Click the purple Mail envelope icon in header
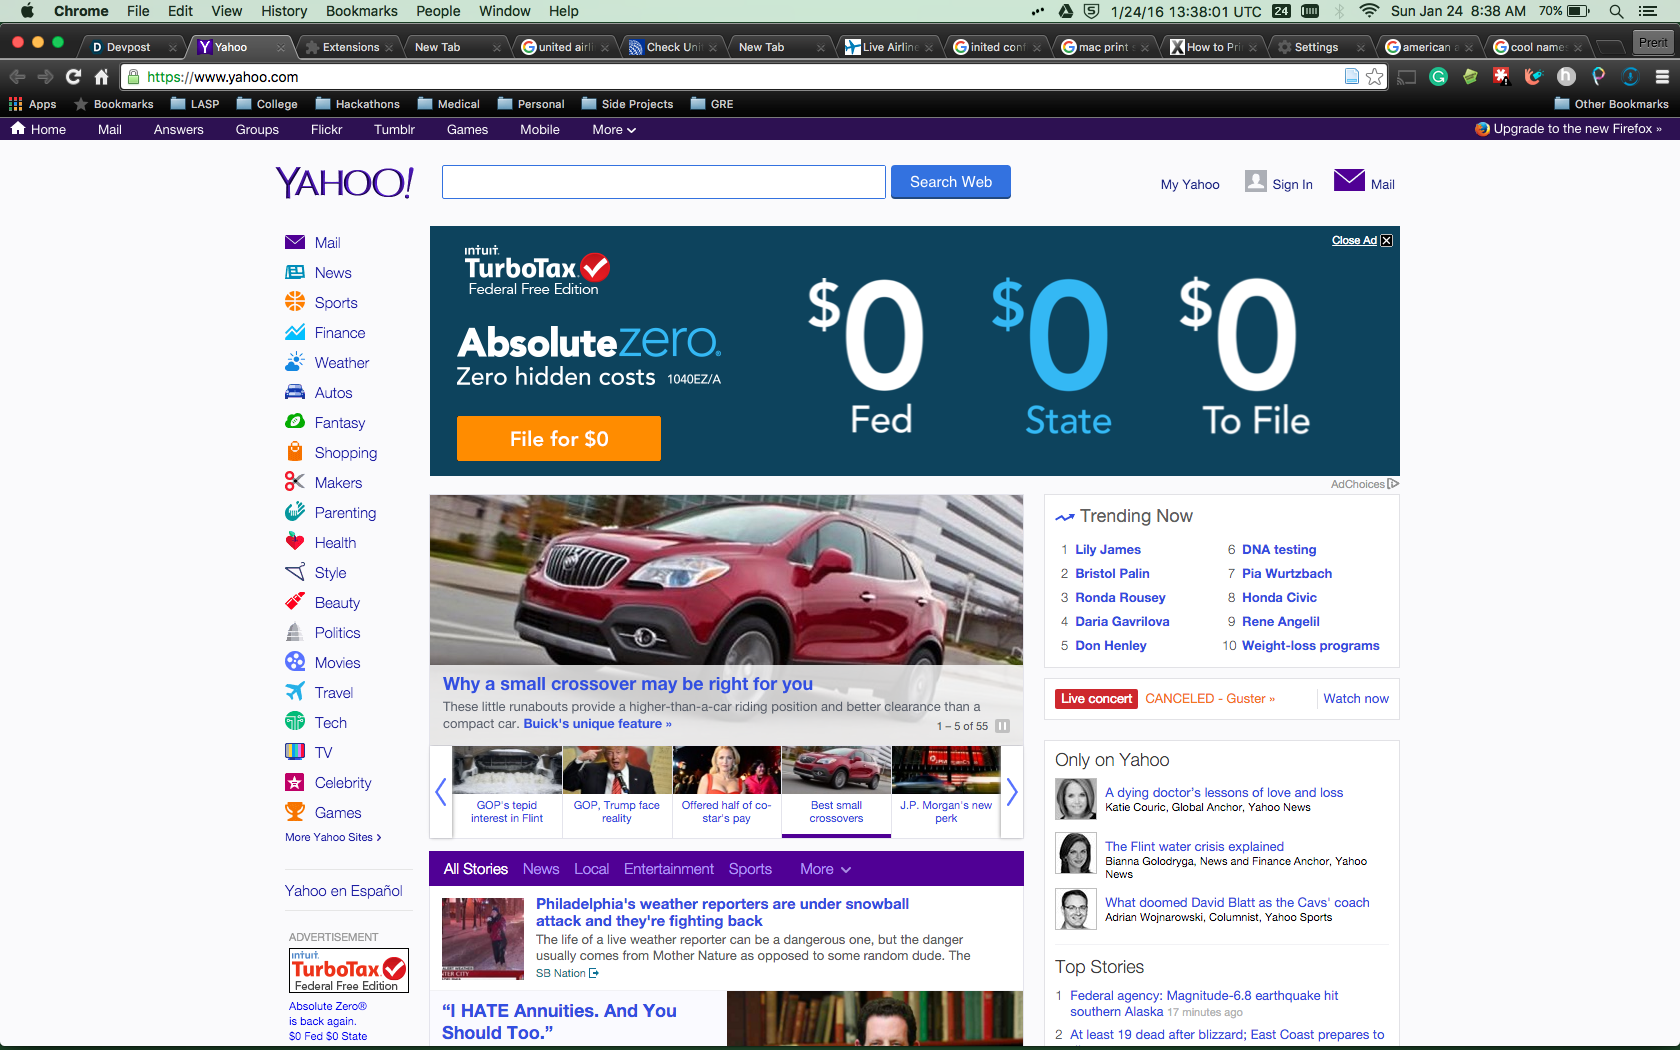This screenshot has width=1680, height=1050. 1349,180
